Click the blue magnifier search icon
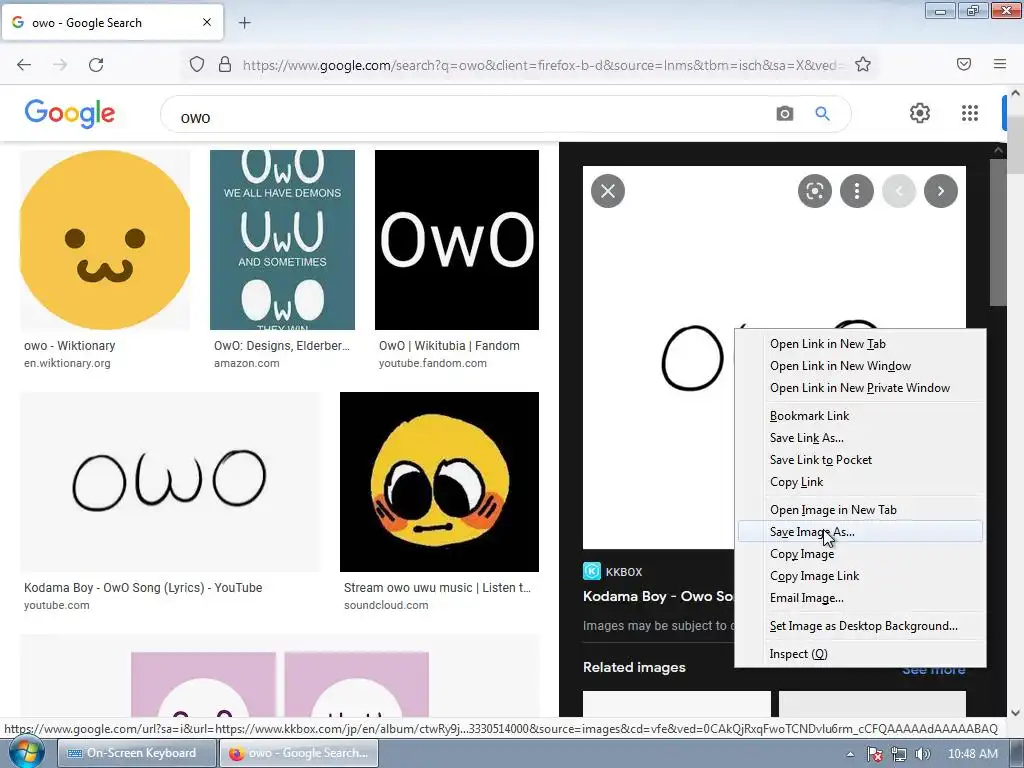Viewport: 1024px width, 768px height. pyautogui.click(x=822, y=114)
